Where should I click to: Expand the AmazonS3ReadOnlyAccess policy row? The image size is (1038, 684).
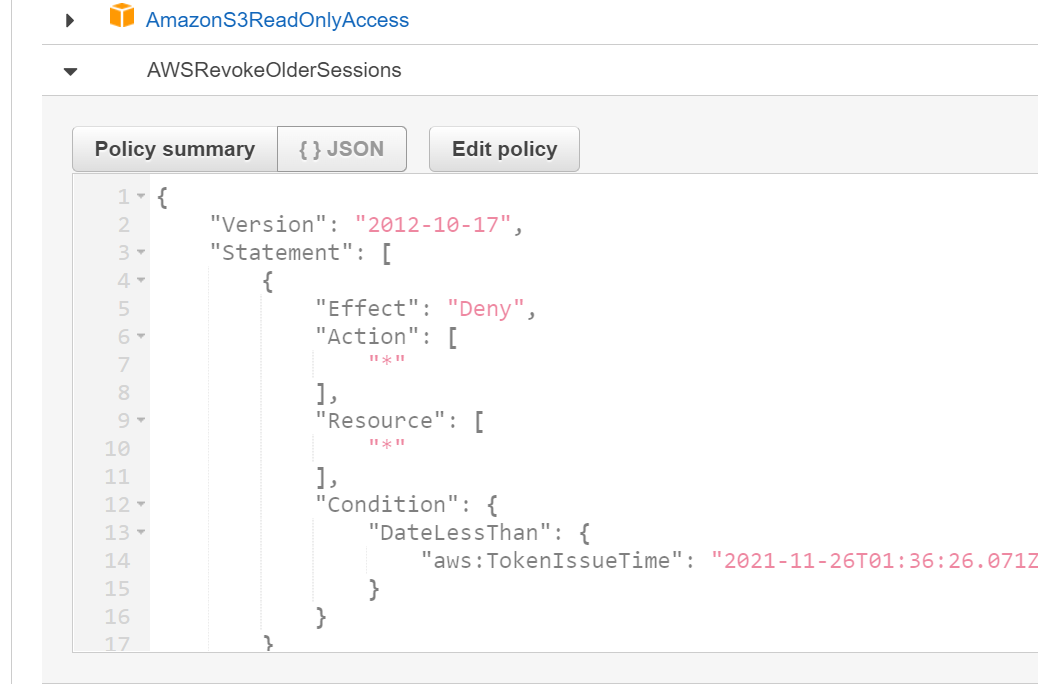[70, 21]
